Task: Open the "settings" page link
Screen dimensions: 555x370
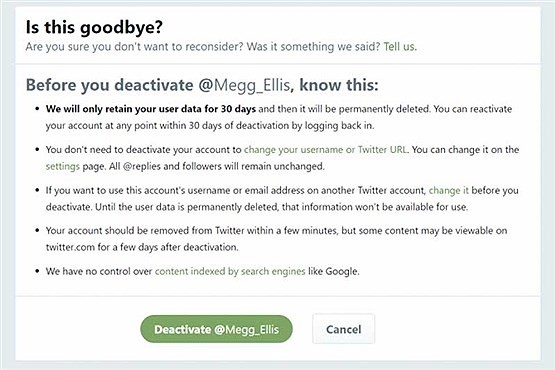Action: tap(63, 166)
